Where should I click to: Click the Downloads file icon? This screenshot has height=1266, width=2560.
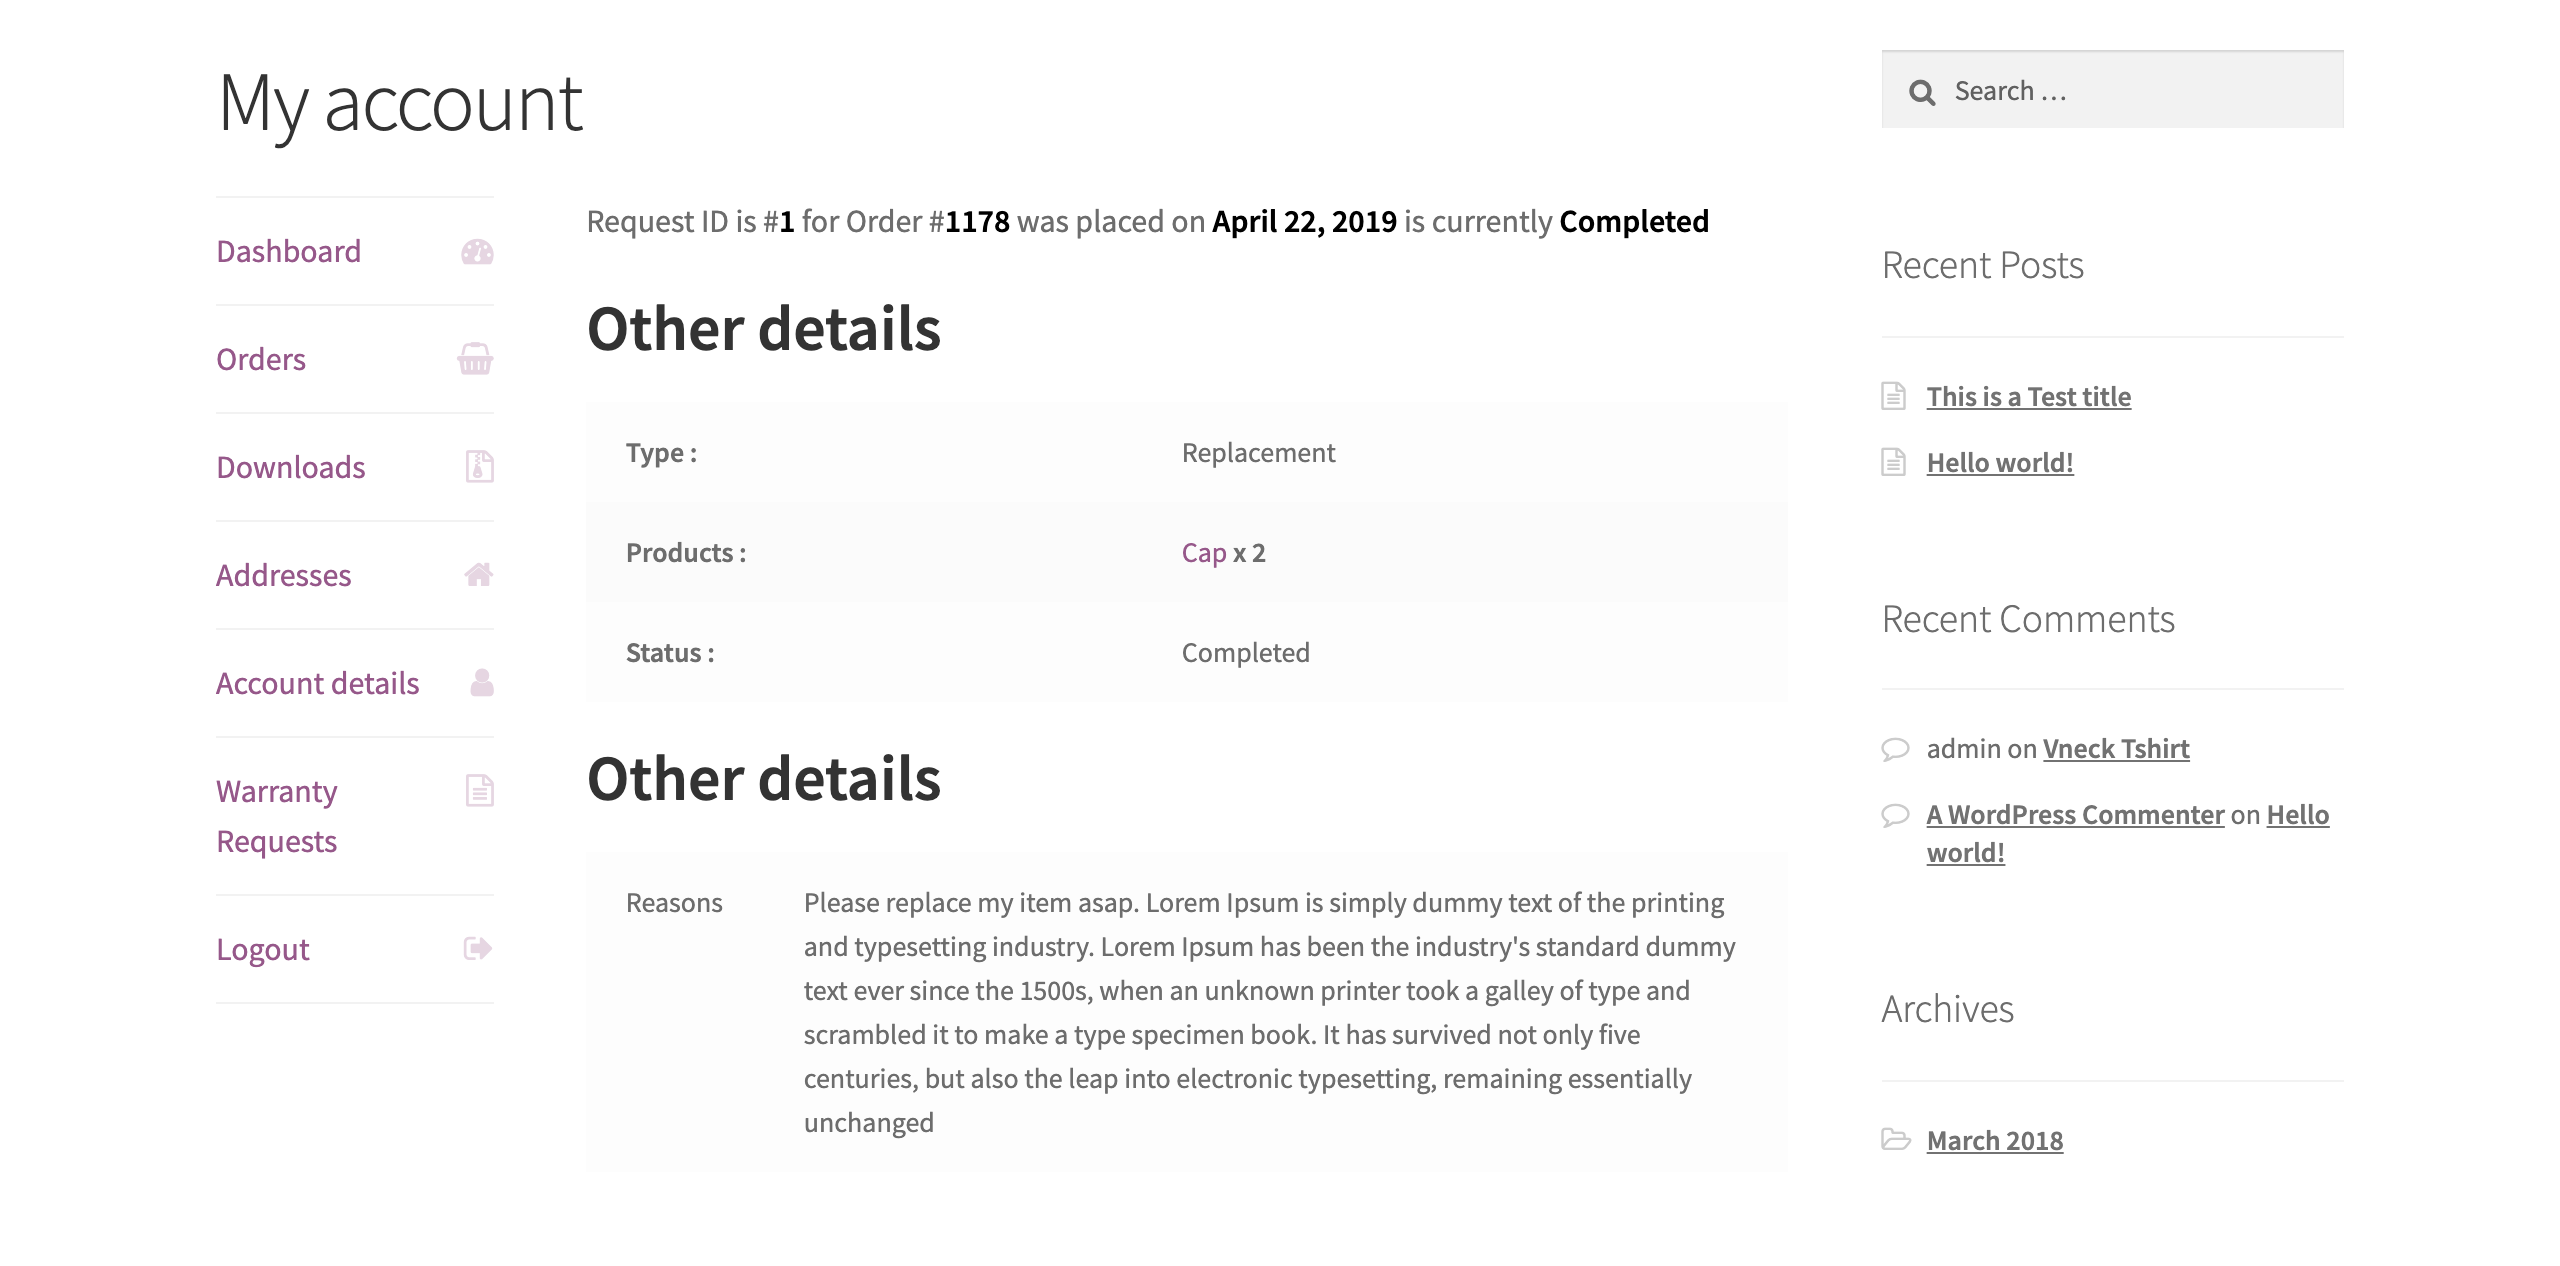click(x=479, y=467)
